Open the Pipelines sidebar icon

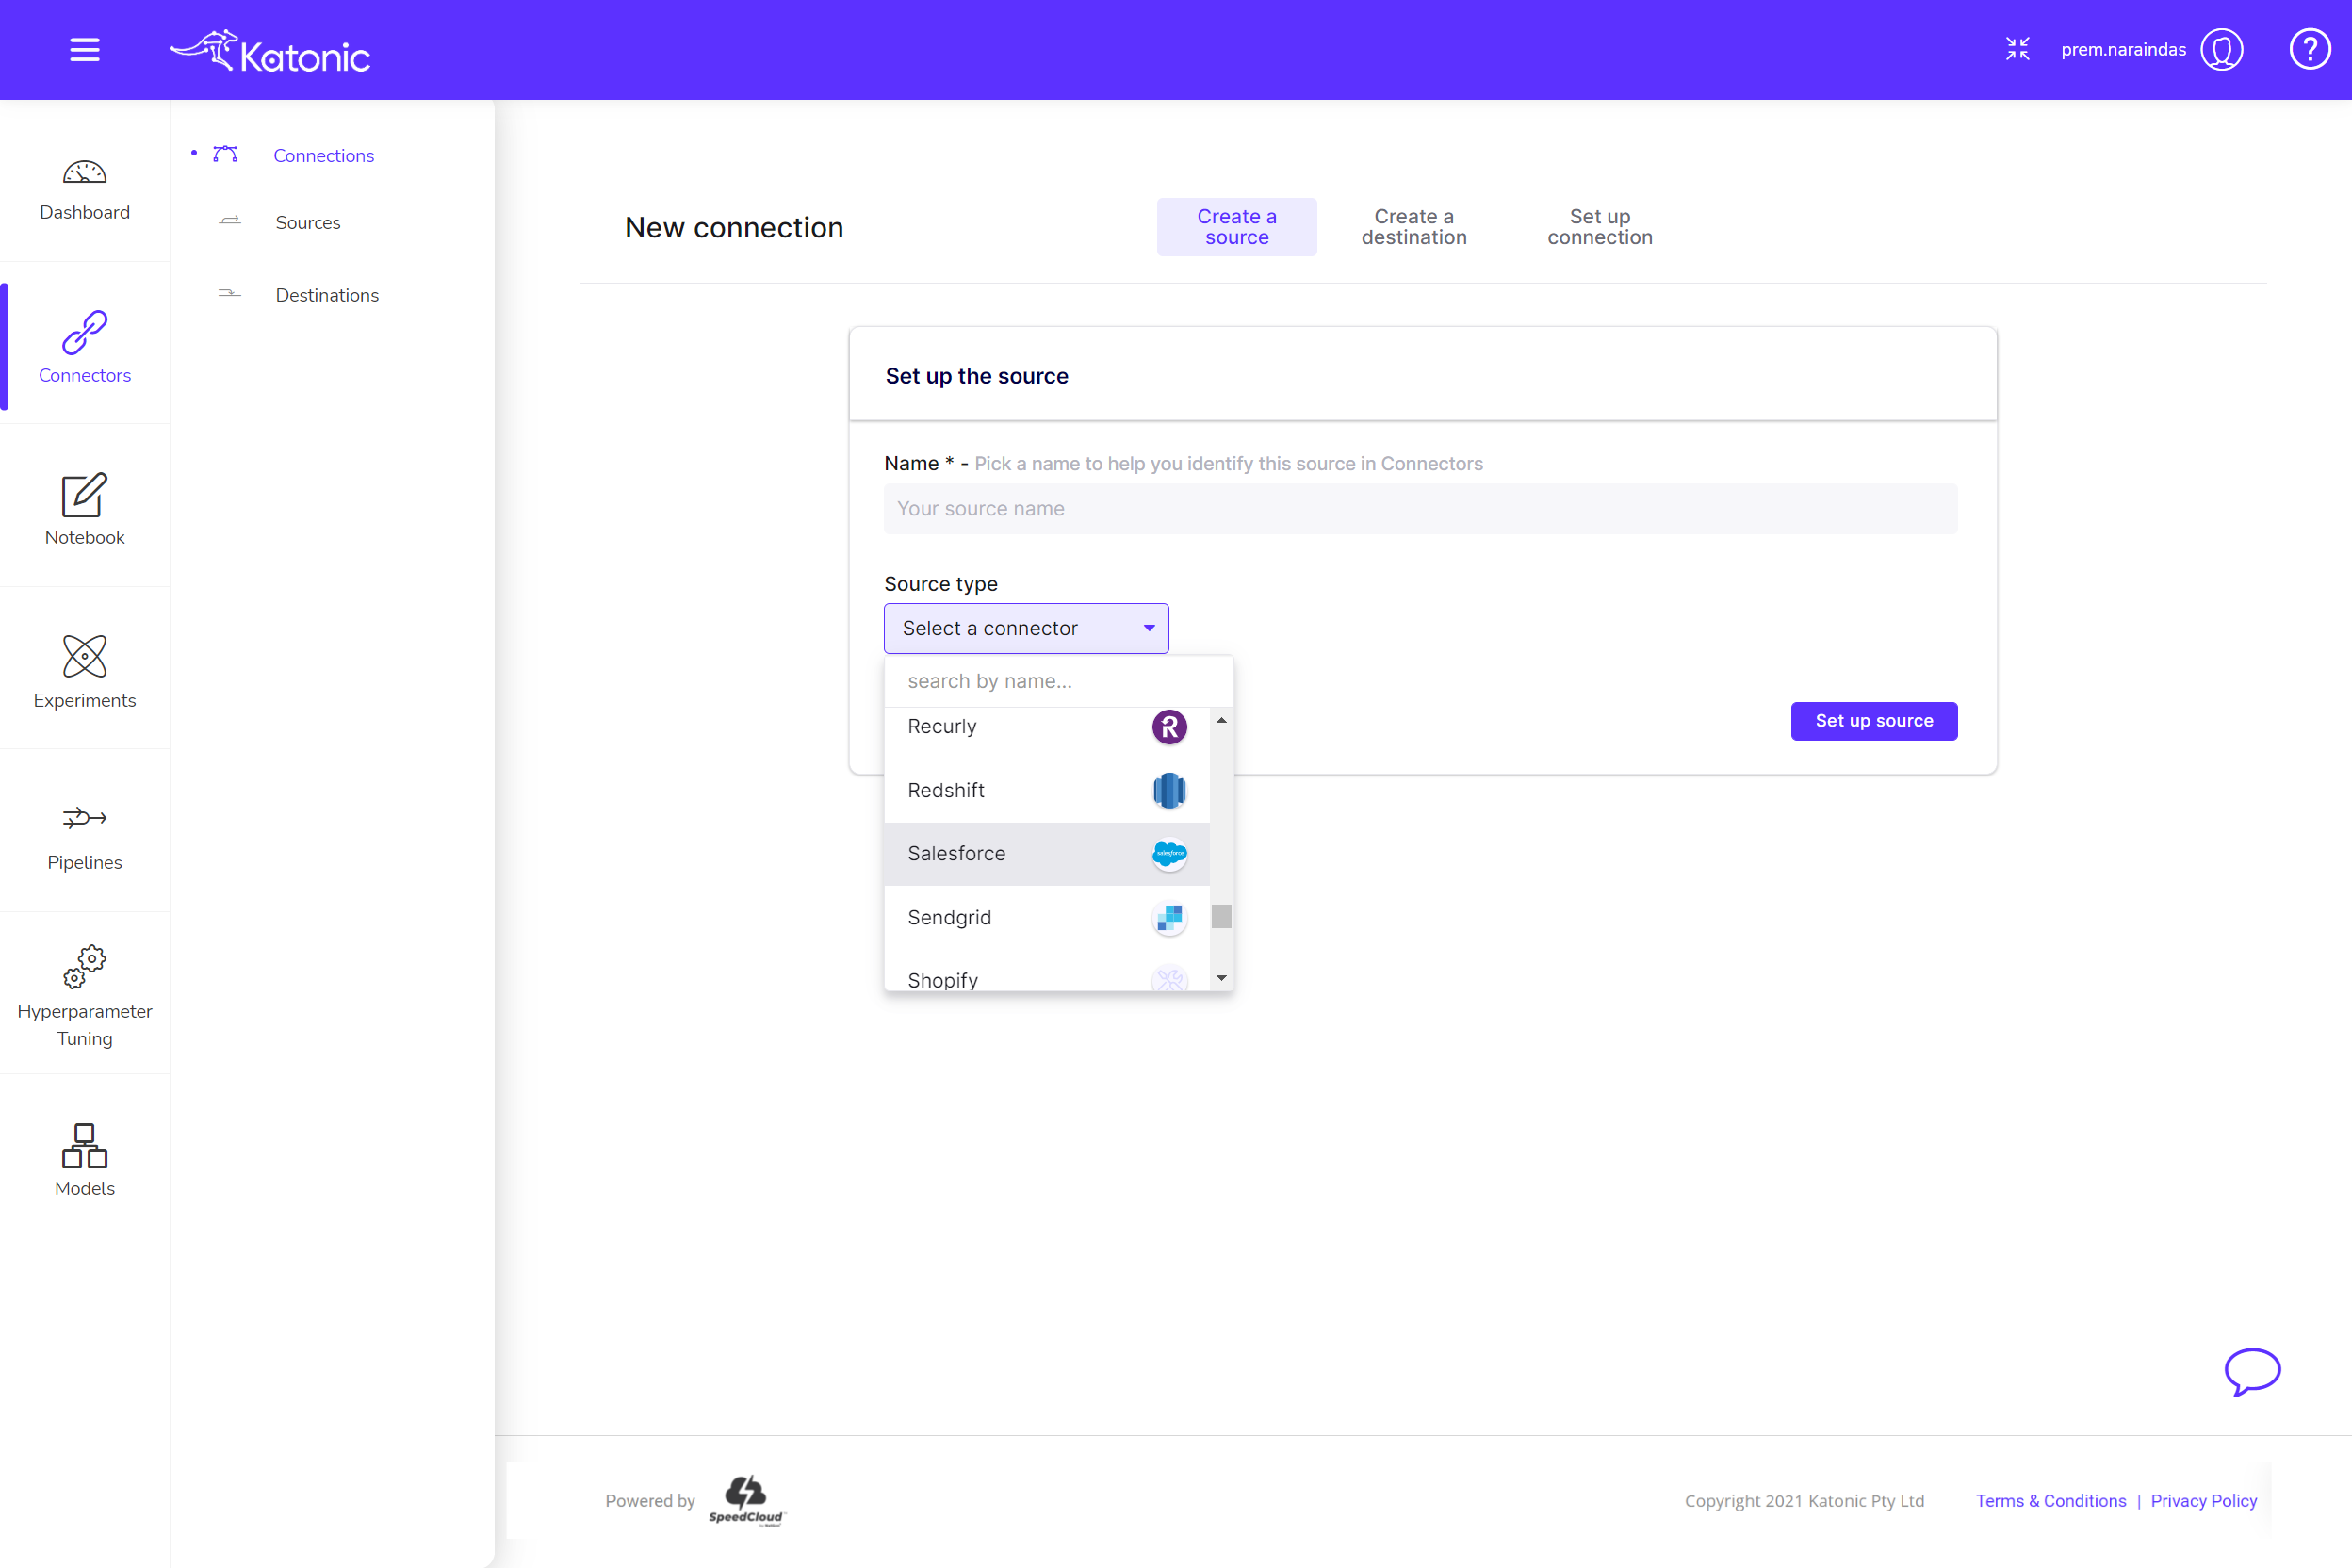click(84, 819)
